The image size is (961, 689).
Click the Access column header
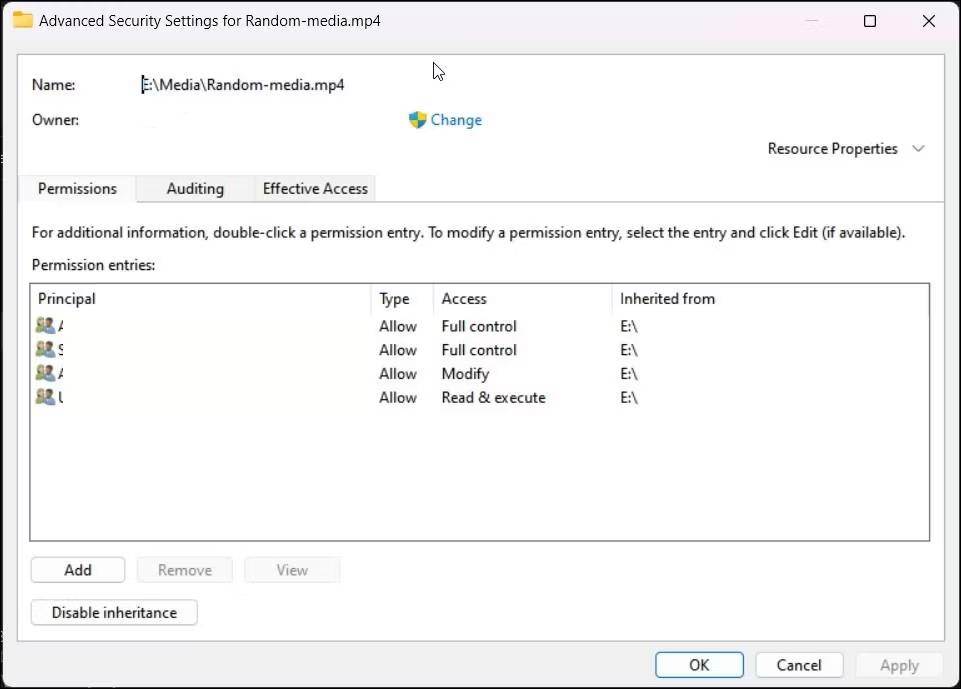pos(520,298)
